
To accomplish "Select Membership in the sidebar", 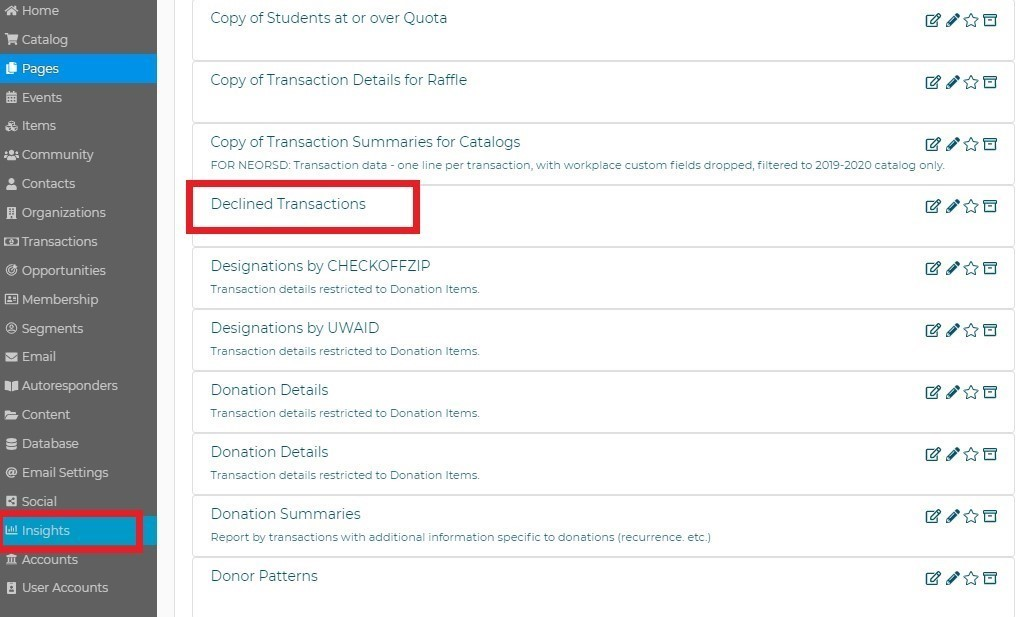I will tap(59, 299).
